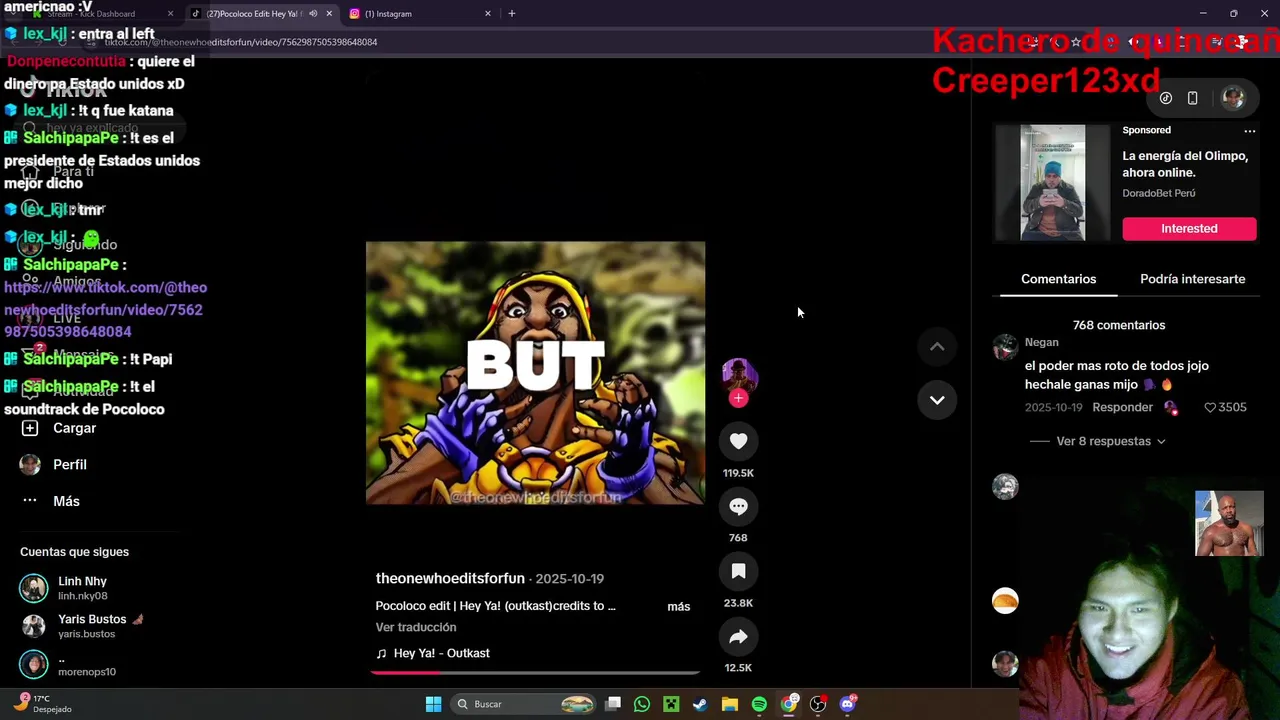Open WhatsApp from the taskbar
Image resolution: width=1280 pixels, height=720 pixels.
point(642,704)
